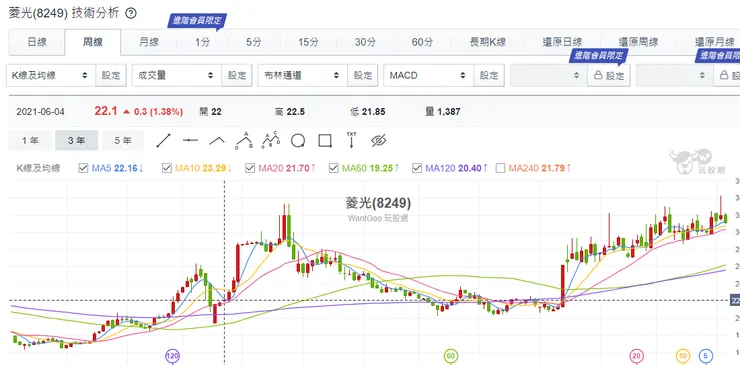
Task: Select the TXT text annotation tool
Action: point(352,140)
